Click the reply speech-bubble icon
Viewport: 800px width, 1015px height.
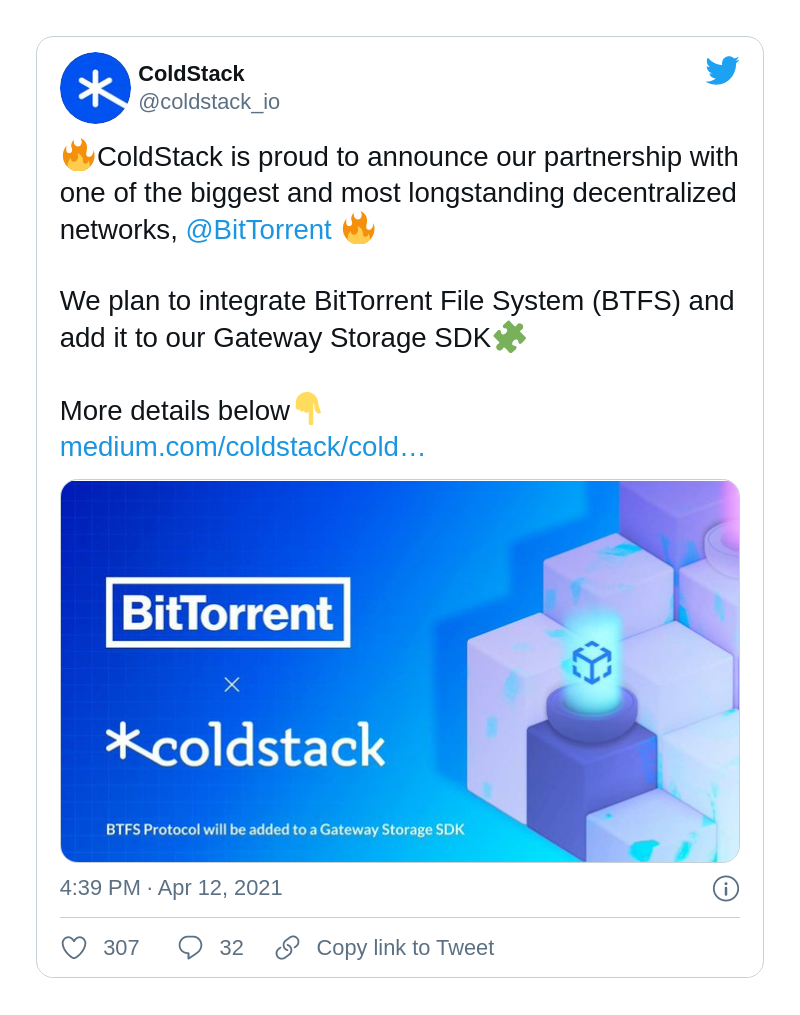[x=191, y=947]
